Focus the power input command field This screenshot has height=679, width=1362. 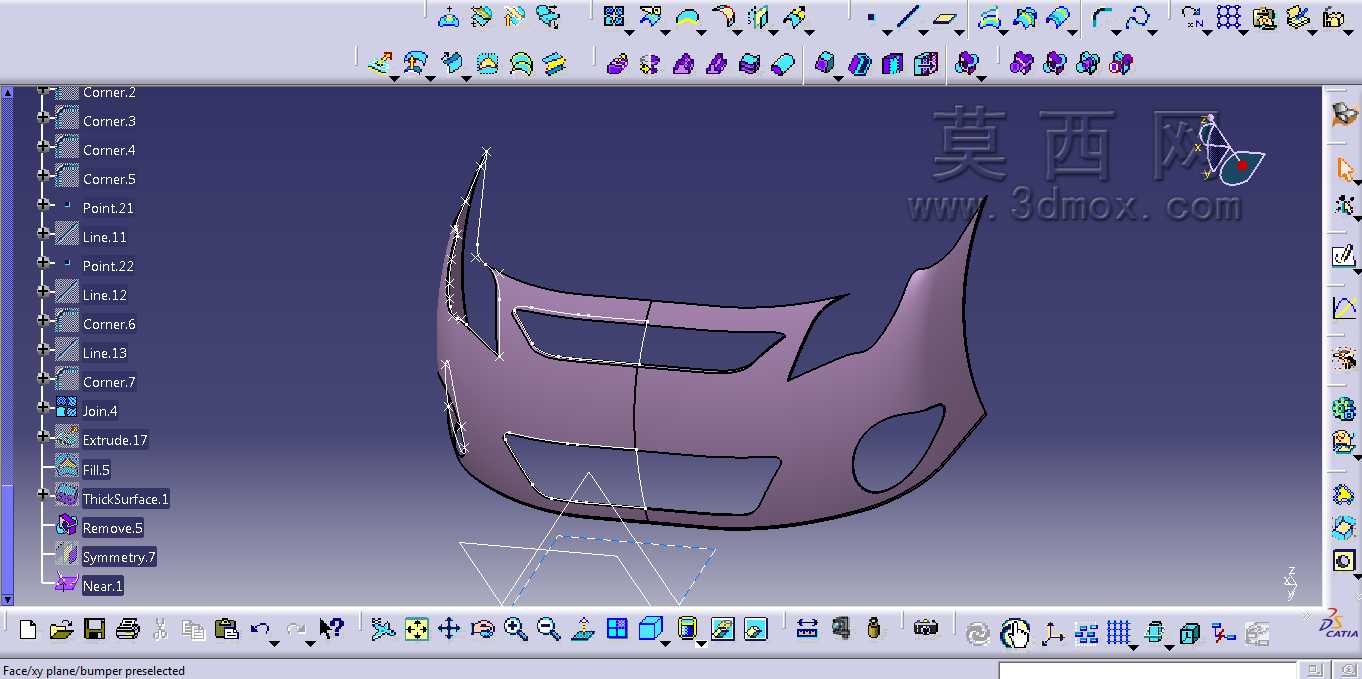1148,670
